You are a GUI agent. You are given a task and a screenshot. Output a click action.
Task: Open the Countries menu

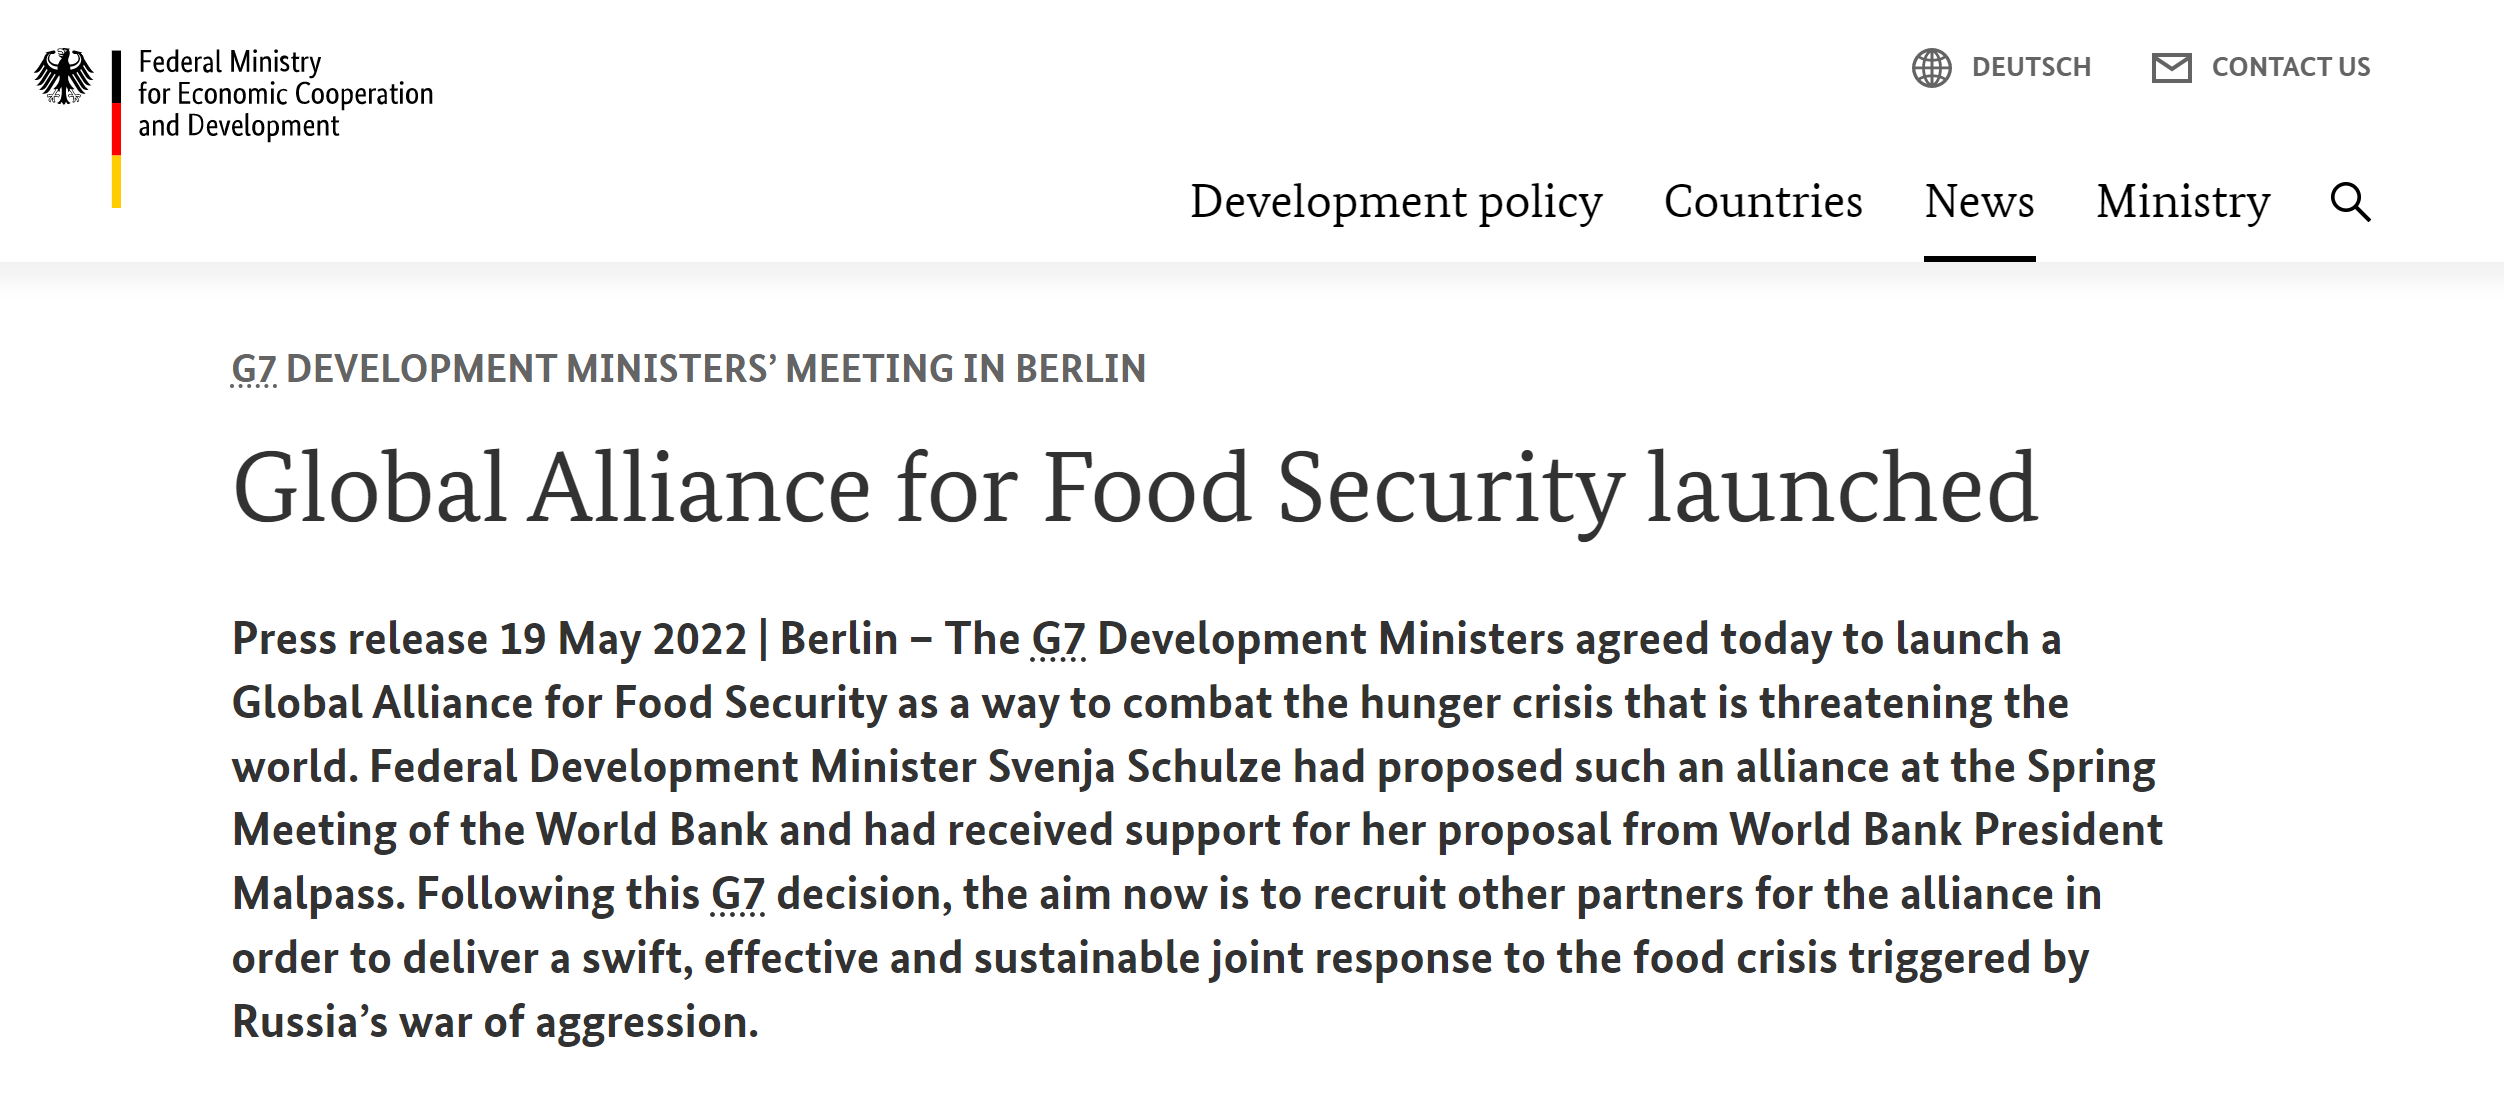(1763, 202)
